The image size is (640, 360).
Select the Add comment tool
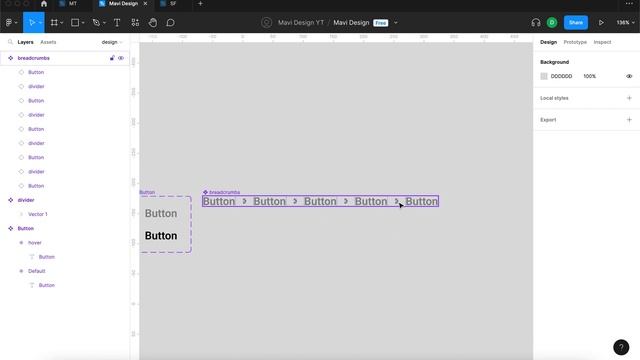[171, 23]
